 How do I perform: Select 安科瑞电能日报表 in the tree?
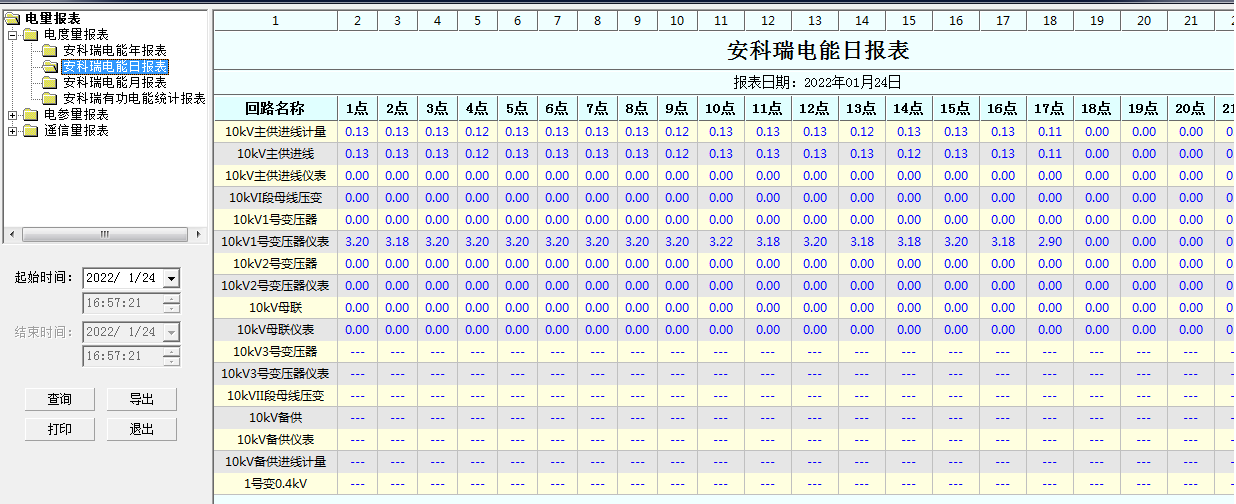pyautogui.click(x=114, y=66)
